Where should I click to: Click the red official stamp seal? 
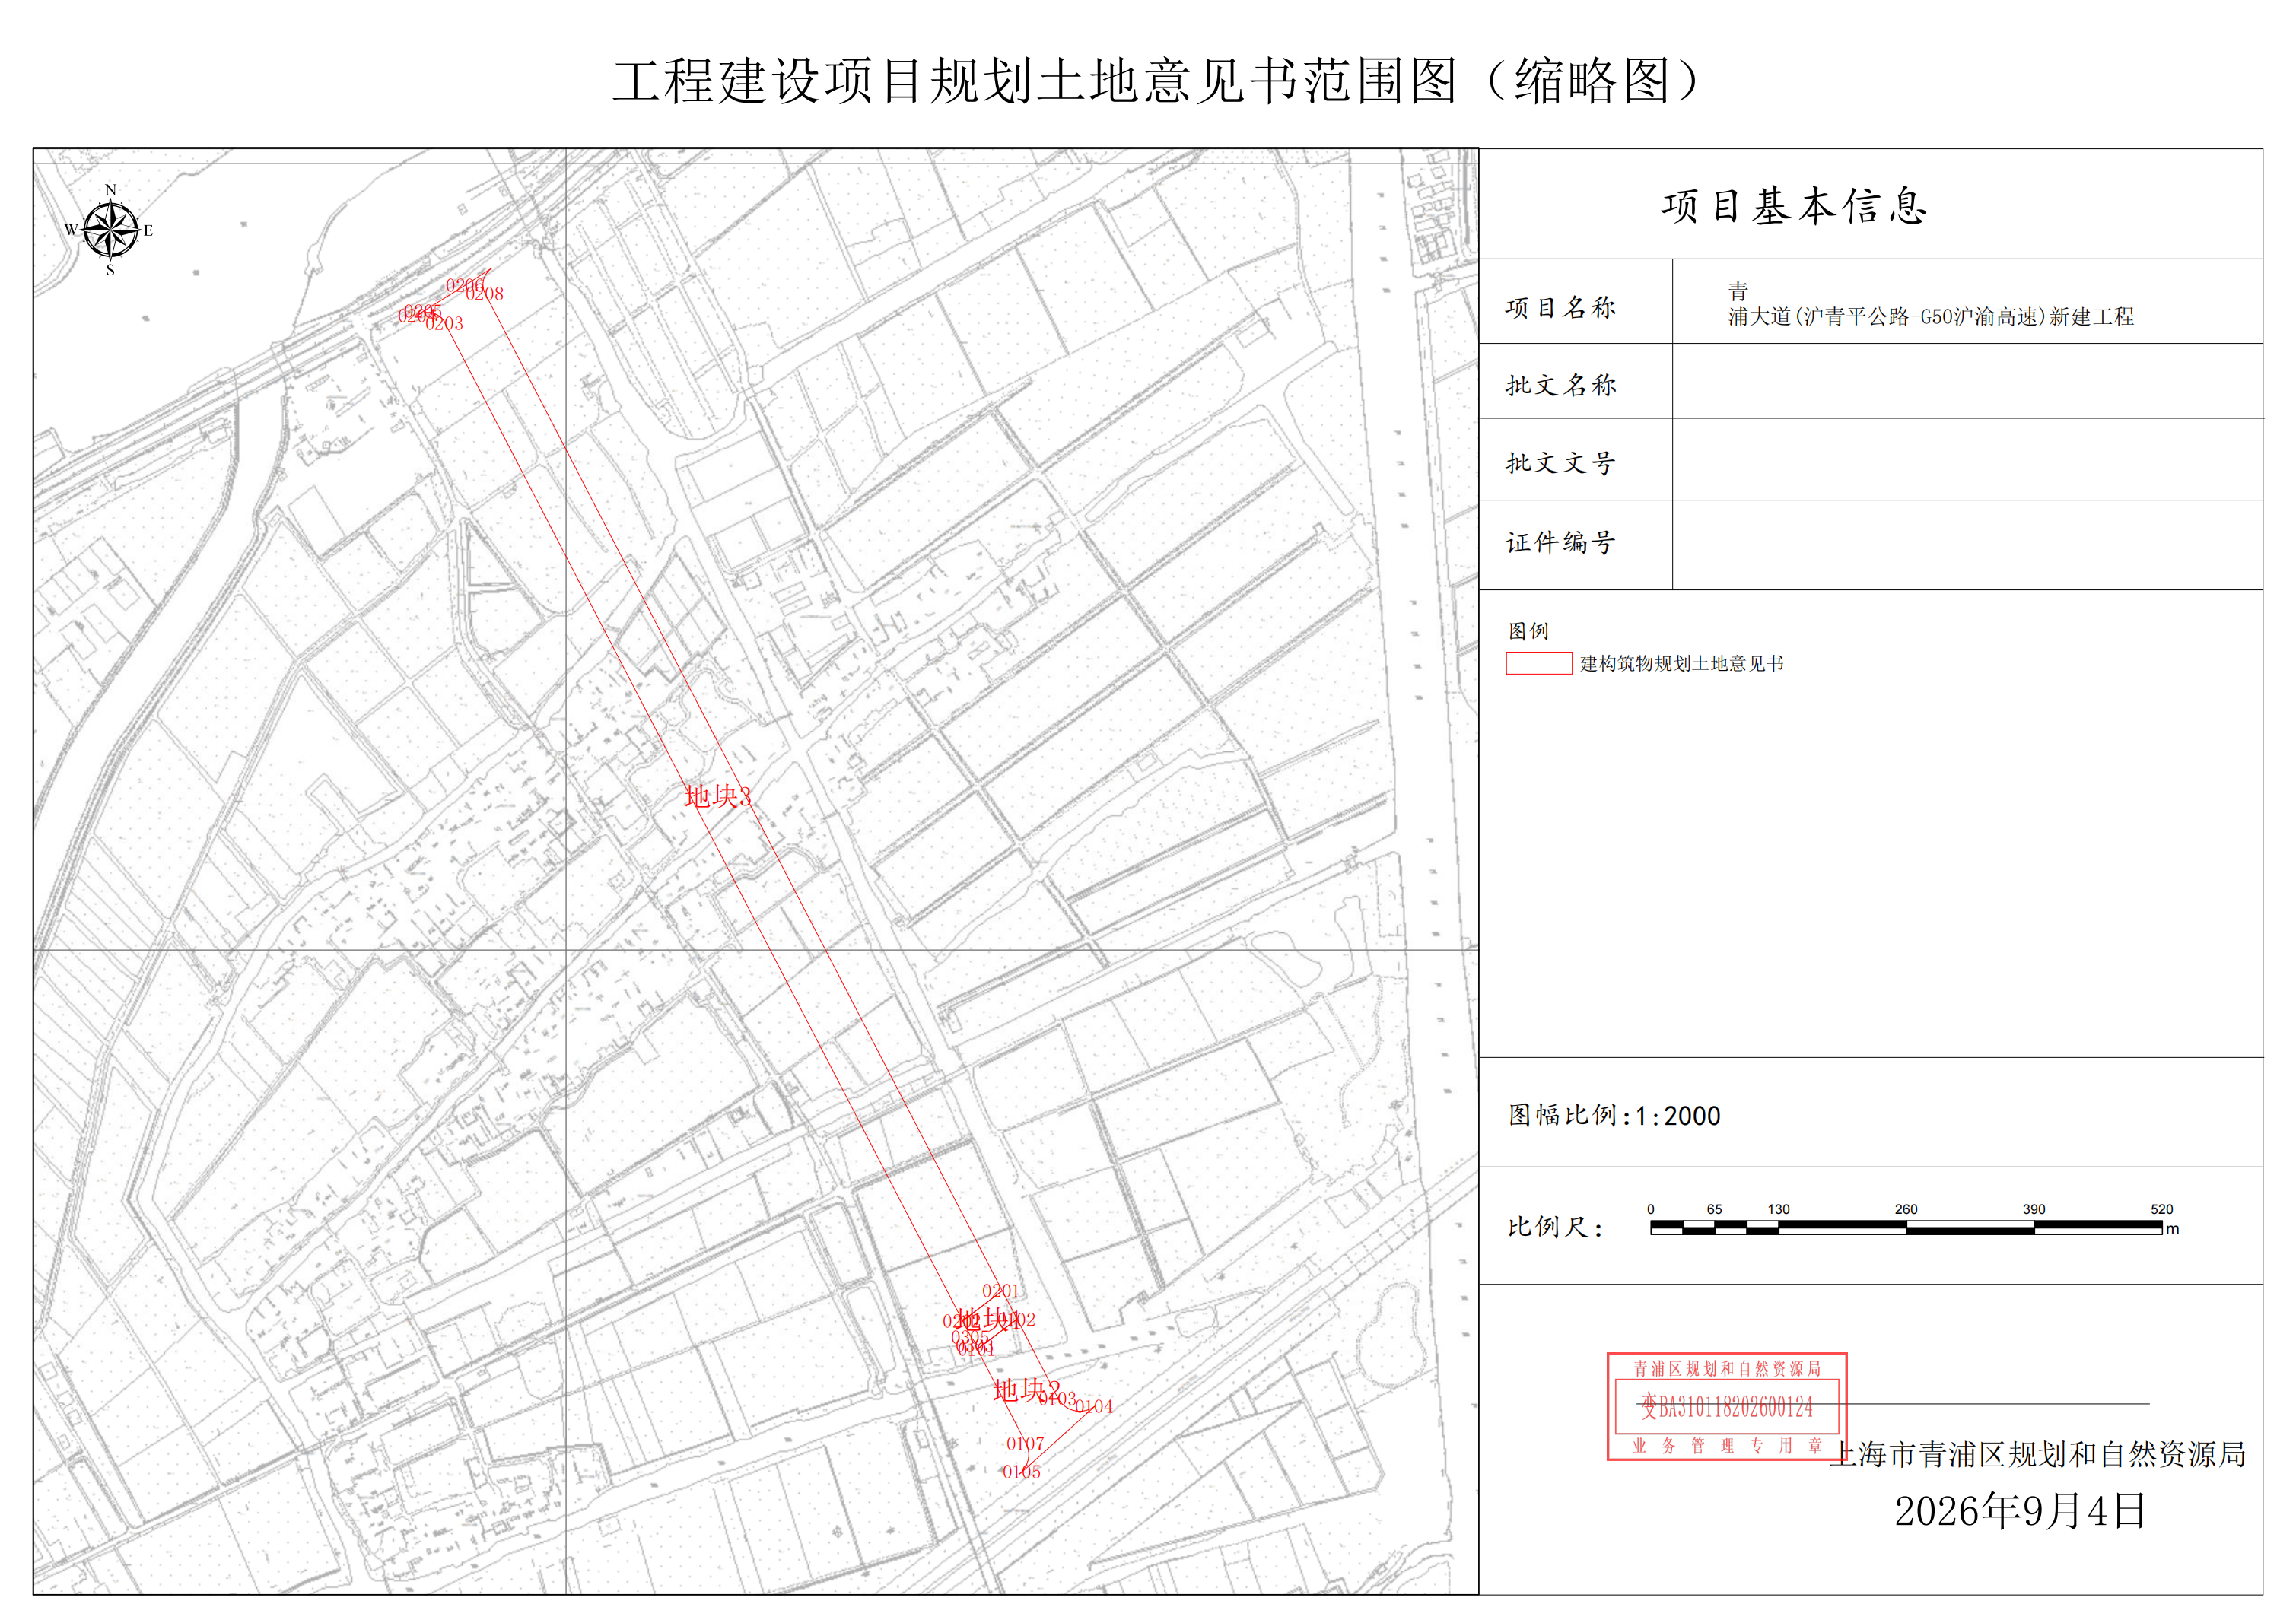point(1727,1406)
